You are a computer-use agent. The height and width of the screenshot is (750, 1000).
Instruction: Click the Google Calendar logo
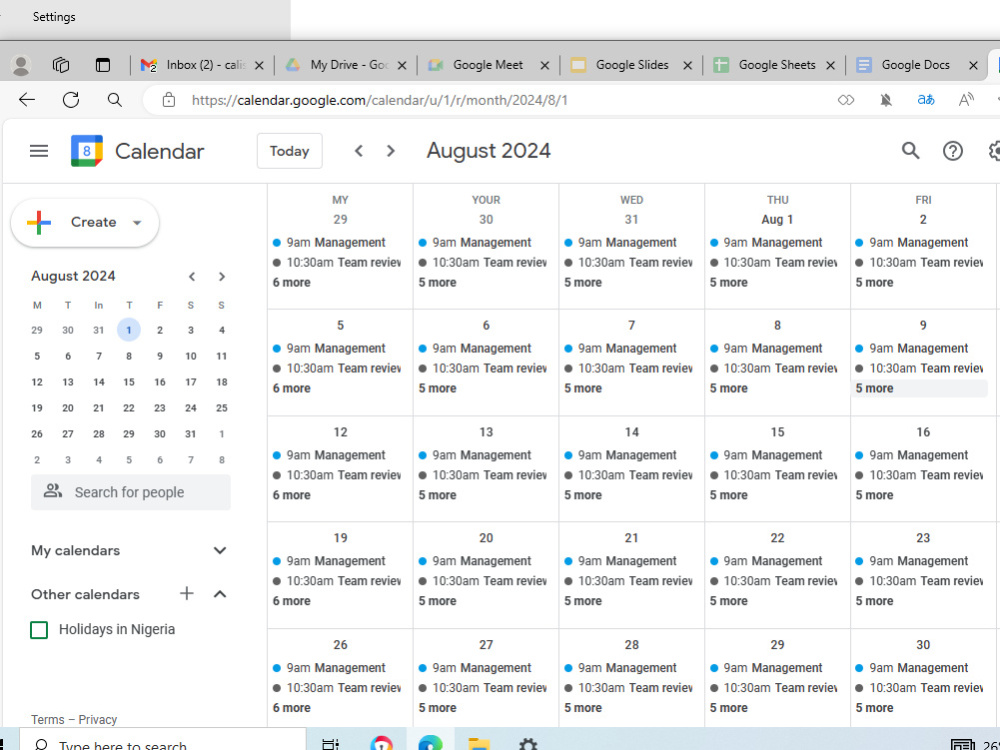pos(87,151)
